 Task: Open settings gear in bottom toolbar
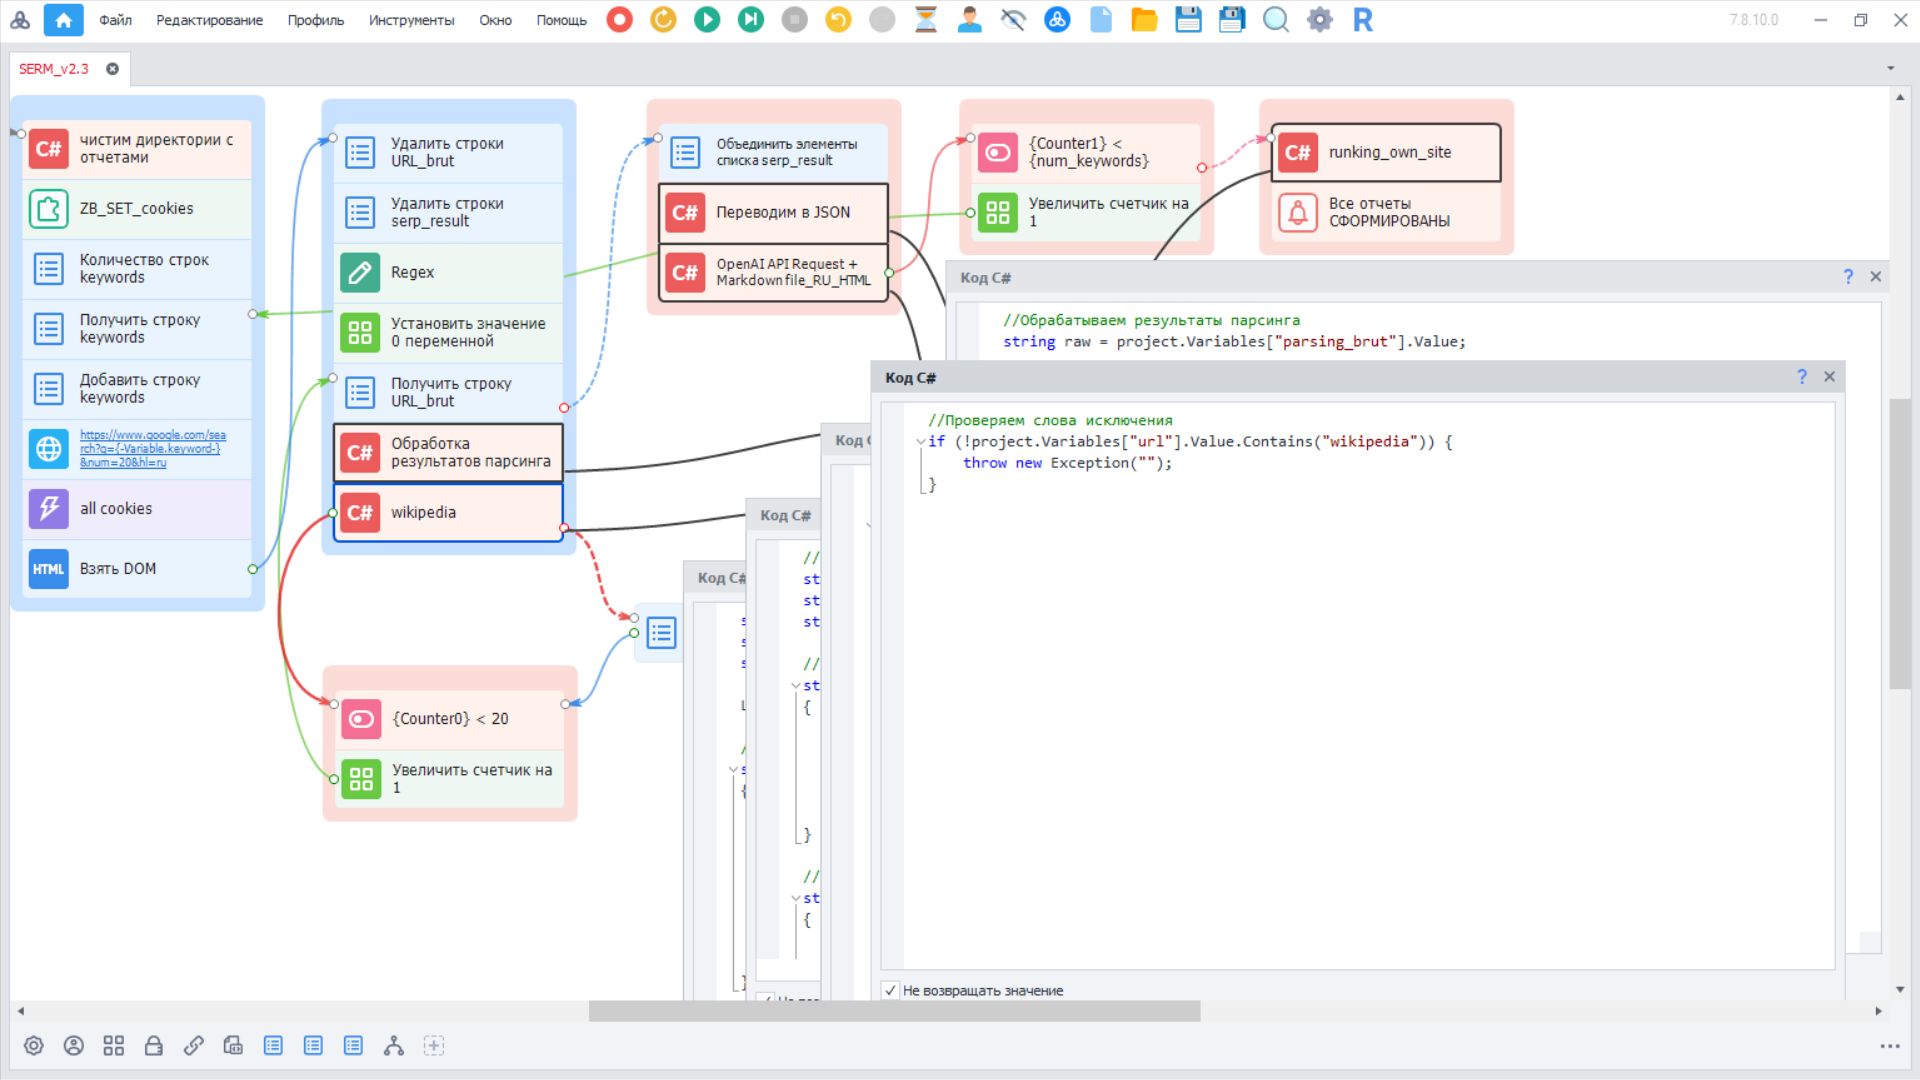(34, 1046)
